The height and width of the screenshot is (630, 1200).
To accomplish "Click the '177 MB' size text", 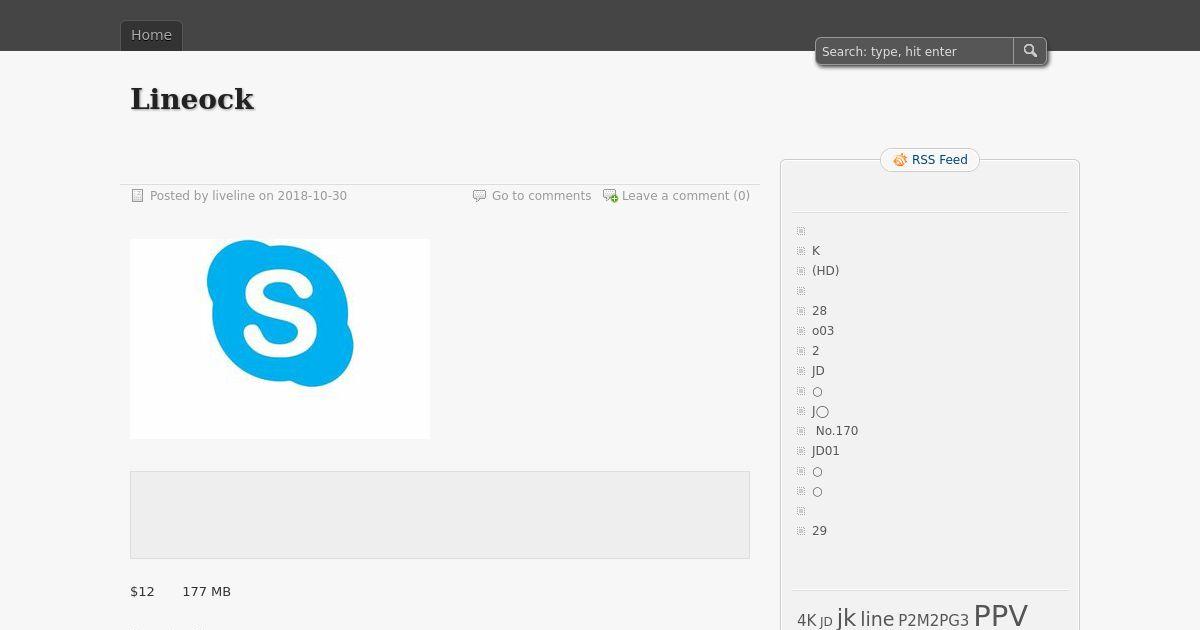I will [x=206, y=592].
